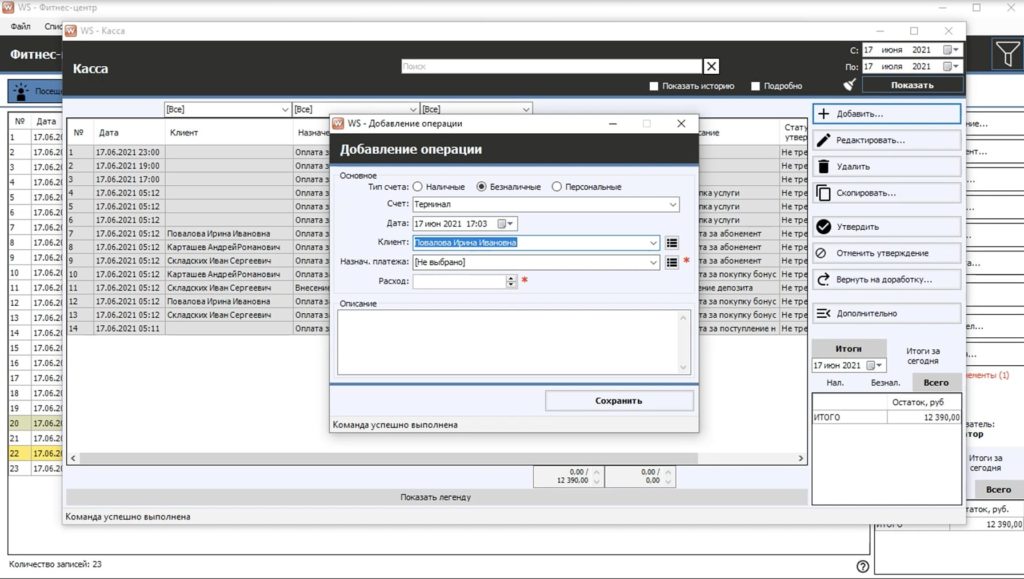The width and height of the screenshot is (1024, 579).
Task: Click the horizontal scrollbar of Касса table
Action: [x=389, y=458]
